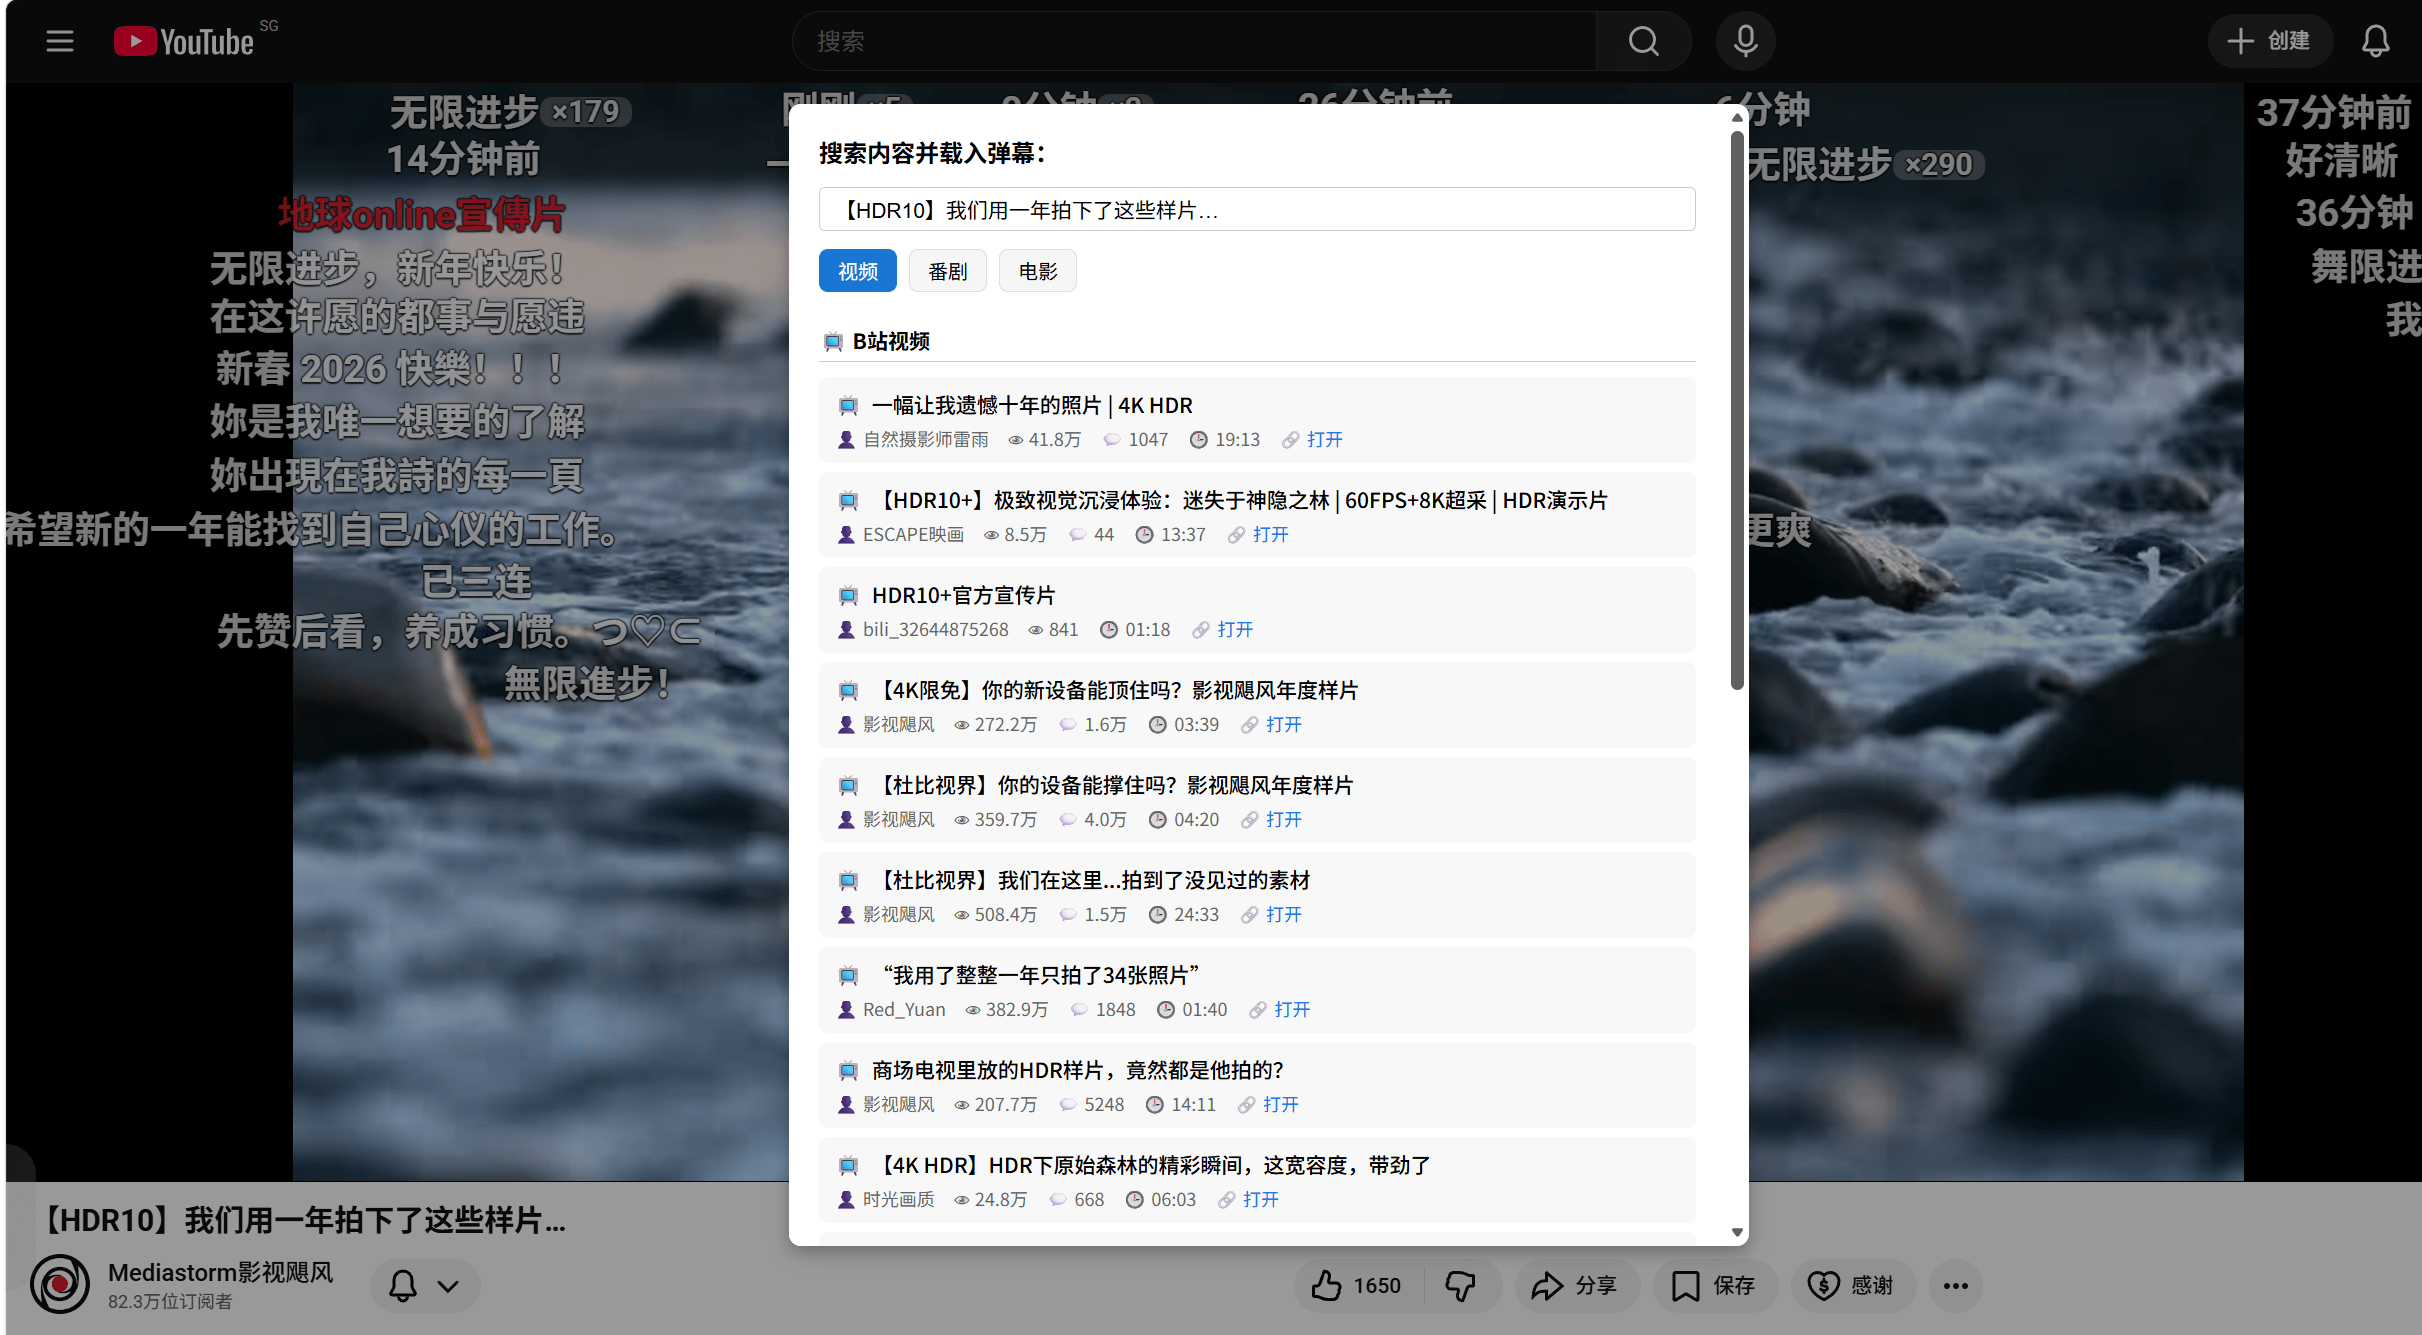Open link for Red_Yuan 34张照片 result
Screen dimensions: 2422x1335
[x=1292, y=1010]
